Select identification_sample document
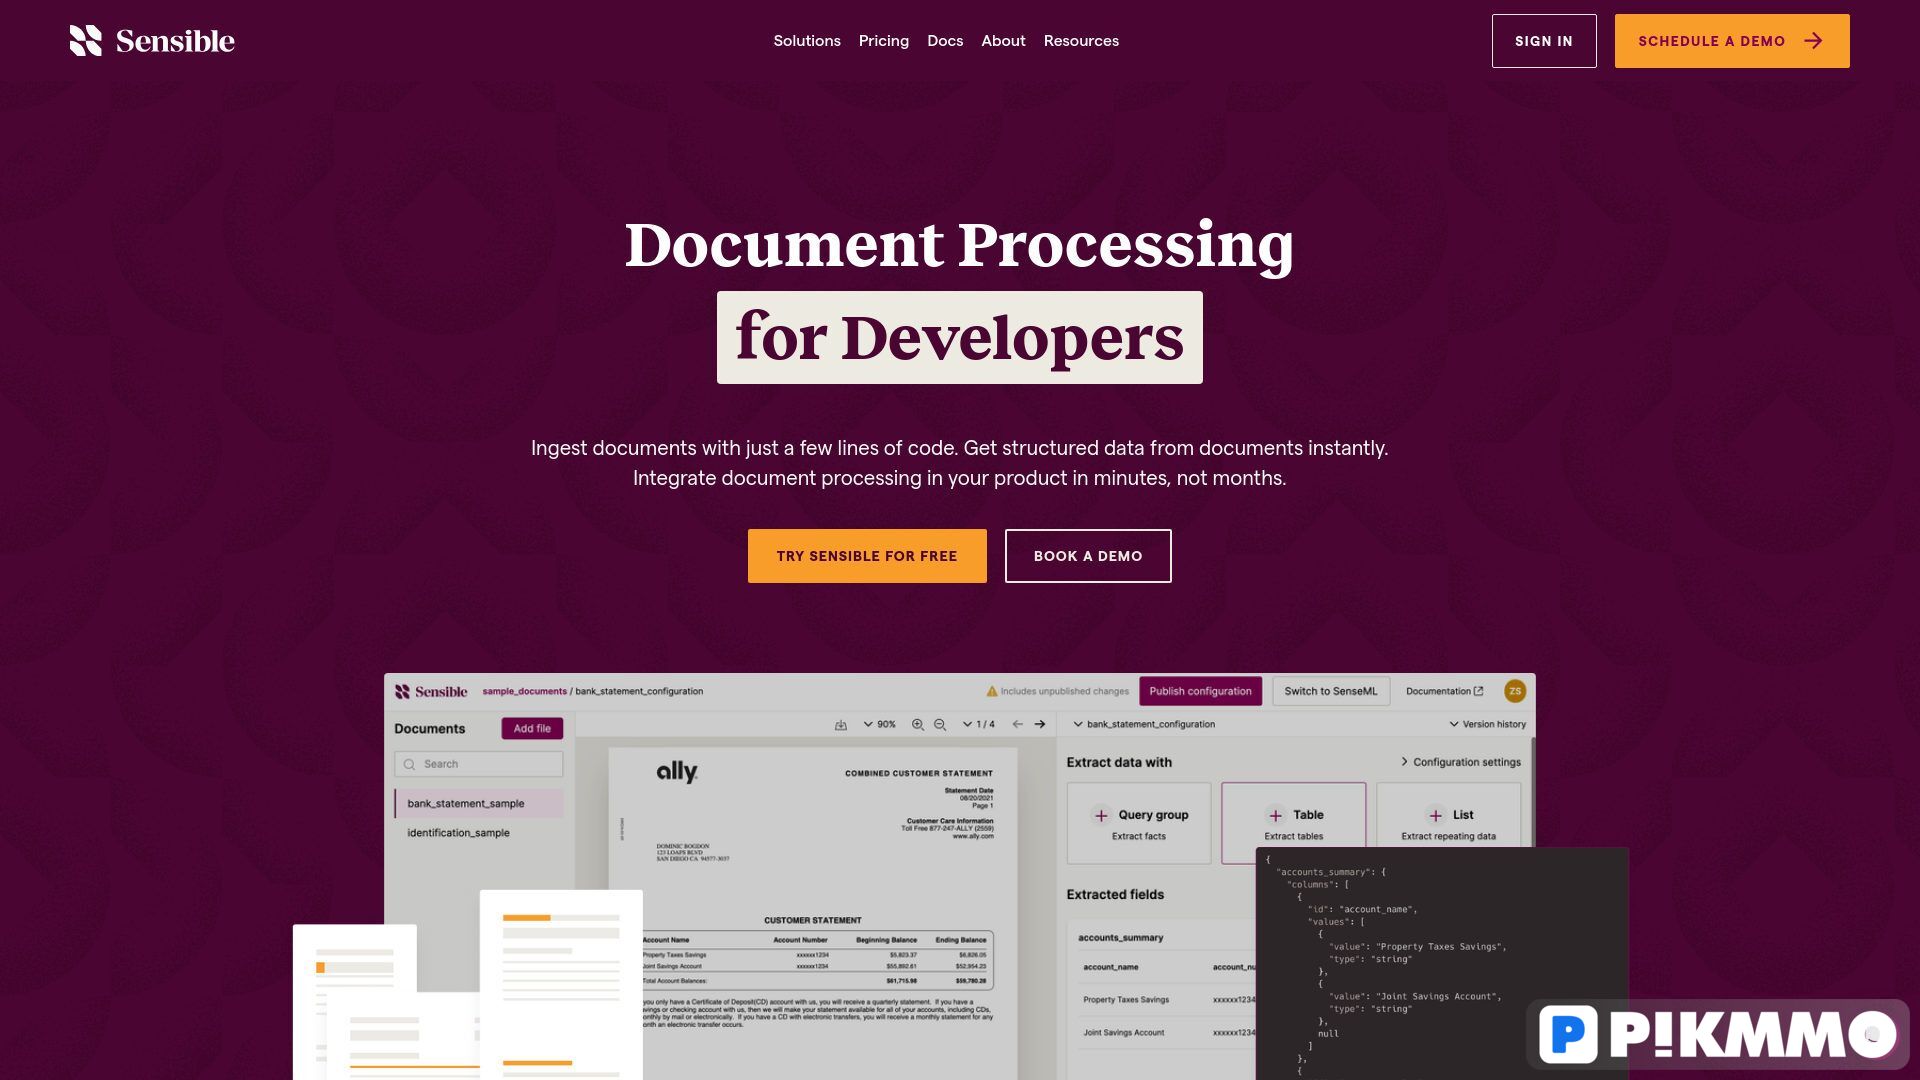 (458, 832)
